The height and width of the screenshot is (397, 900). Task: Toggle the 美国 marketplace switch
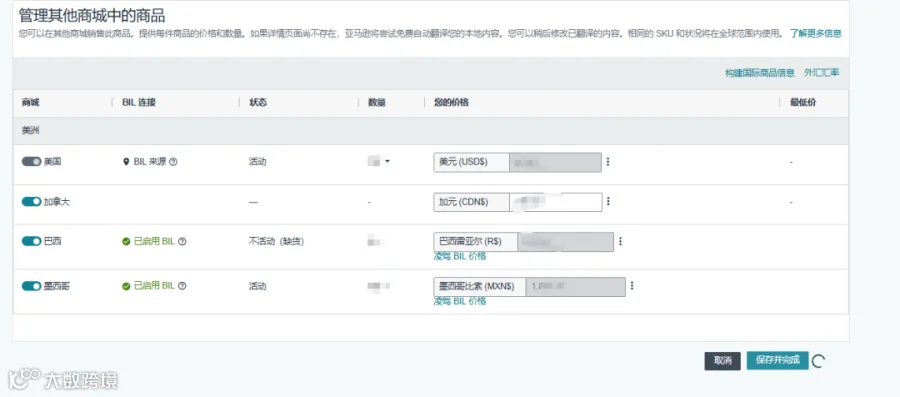(32, 162)
